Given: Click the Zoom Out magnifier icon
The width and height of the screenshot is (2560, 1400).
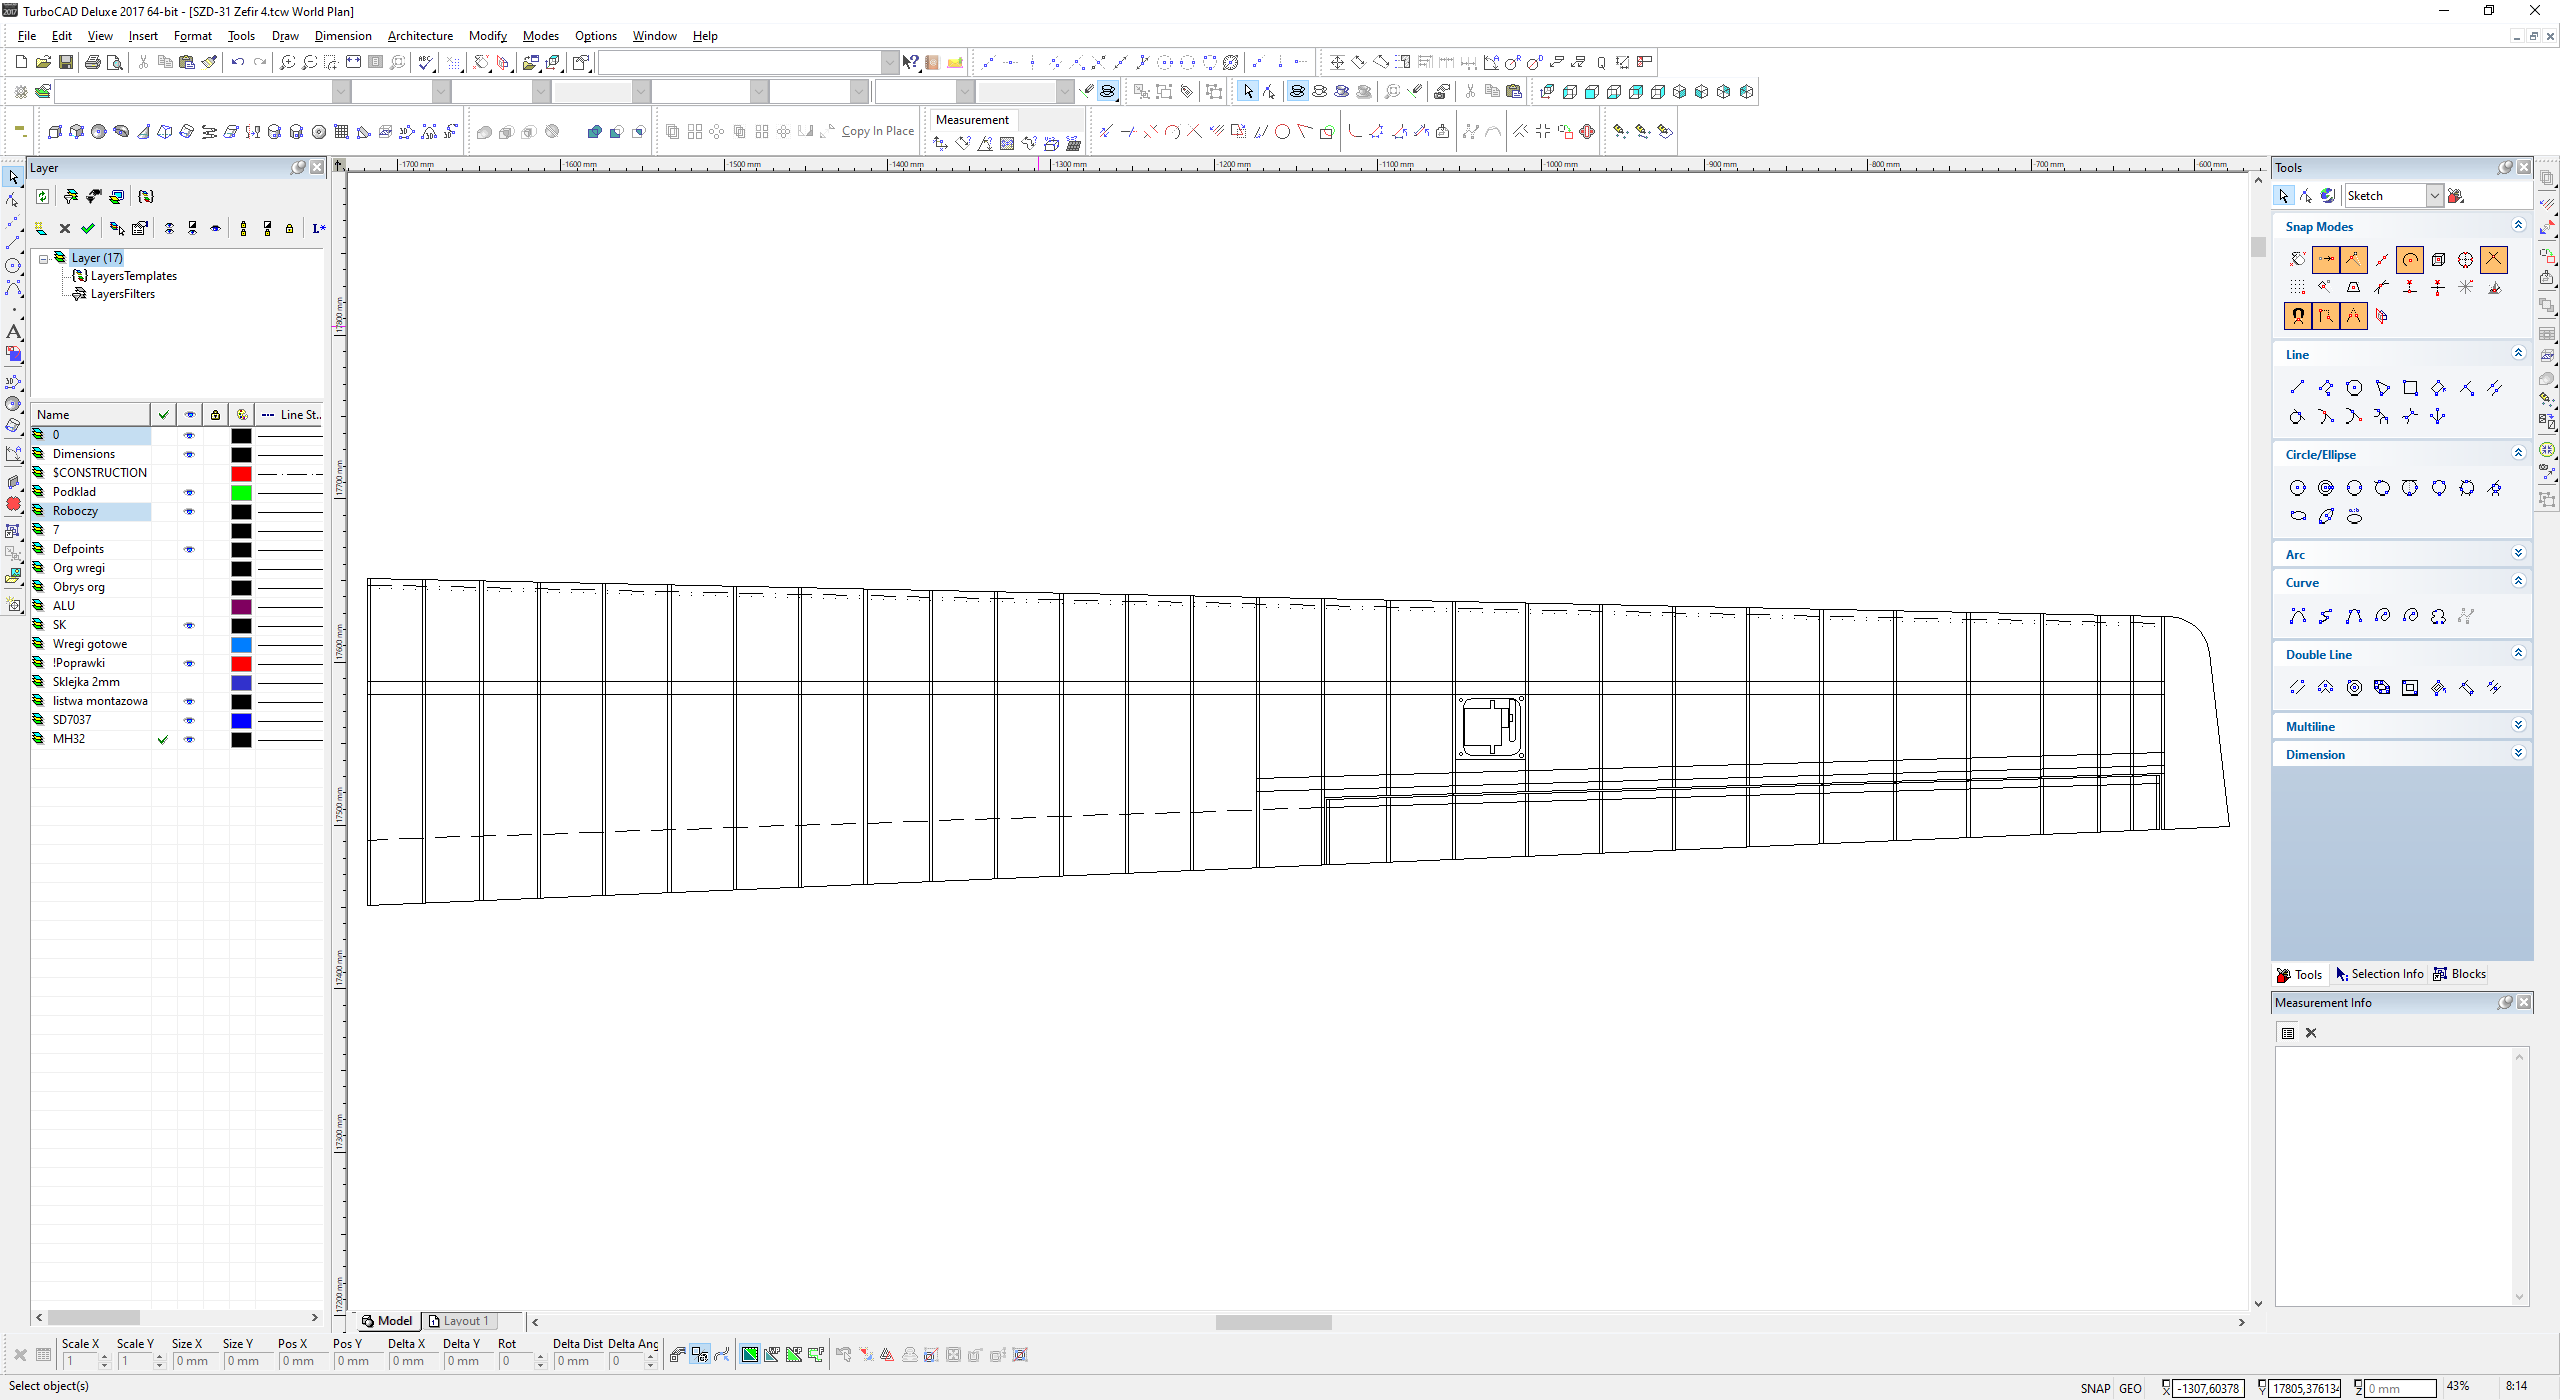Looking at the screenshot, I should (x=309, y=62).
